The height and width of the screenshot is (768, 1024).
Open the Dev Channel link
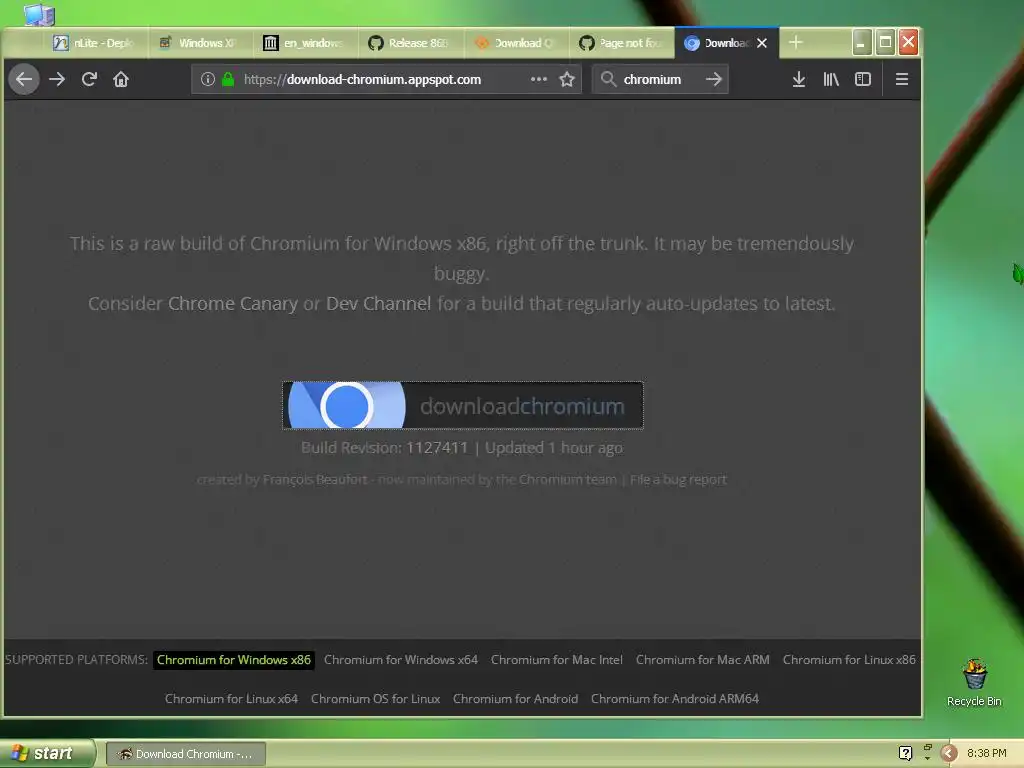378,304
